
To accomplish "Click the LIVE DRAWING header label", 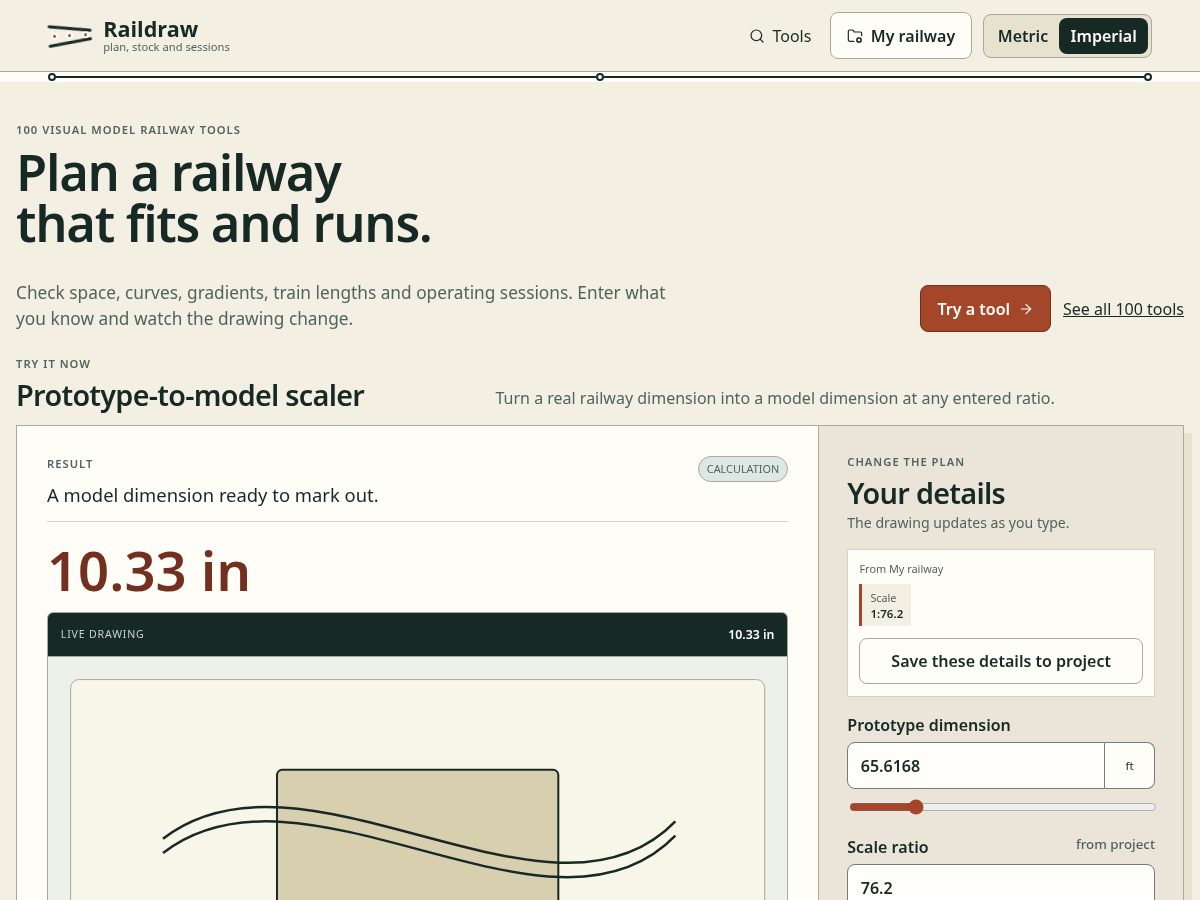I will [102, 634].
